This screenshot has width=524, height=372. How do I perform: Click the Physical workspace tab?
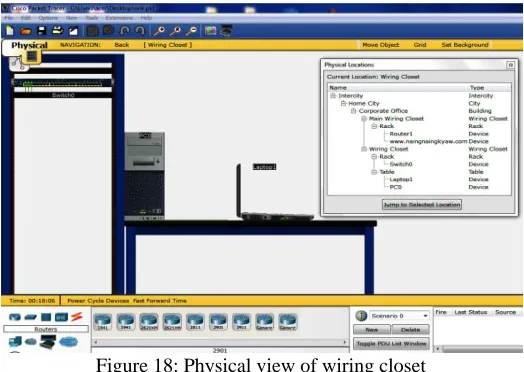(x=29, y=45)
